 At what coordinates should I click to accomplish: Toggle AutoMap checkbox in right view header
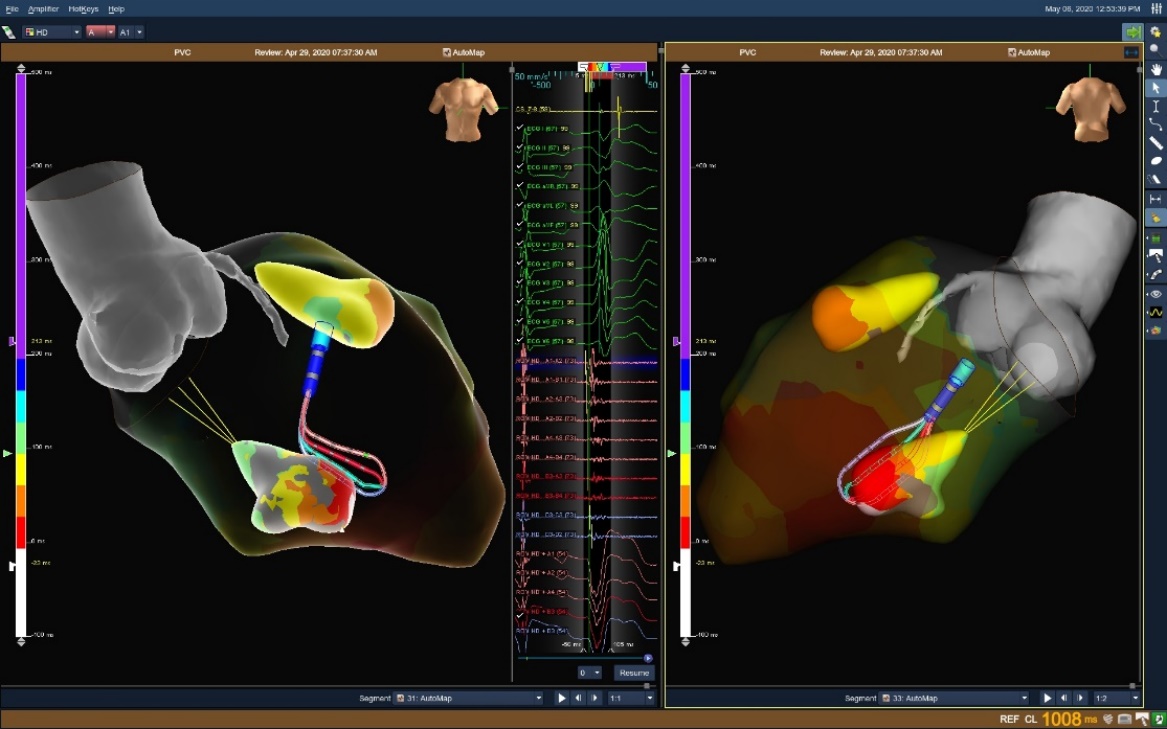point(1011,53)
